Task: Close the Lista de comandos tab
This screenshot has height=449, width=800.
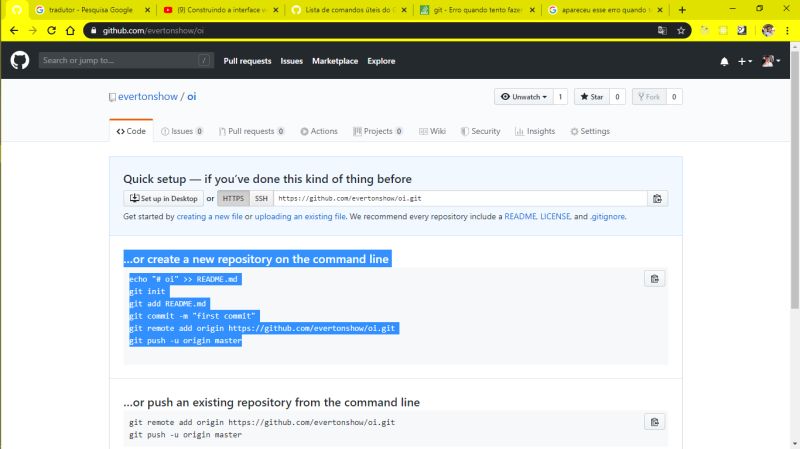Action: click(404, 10)
